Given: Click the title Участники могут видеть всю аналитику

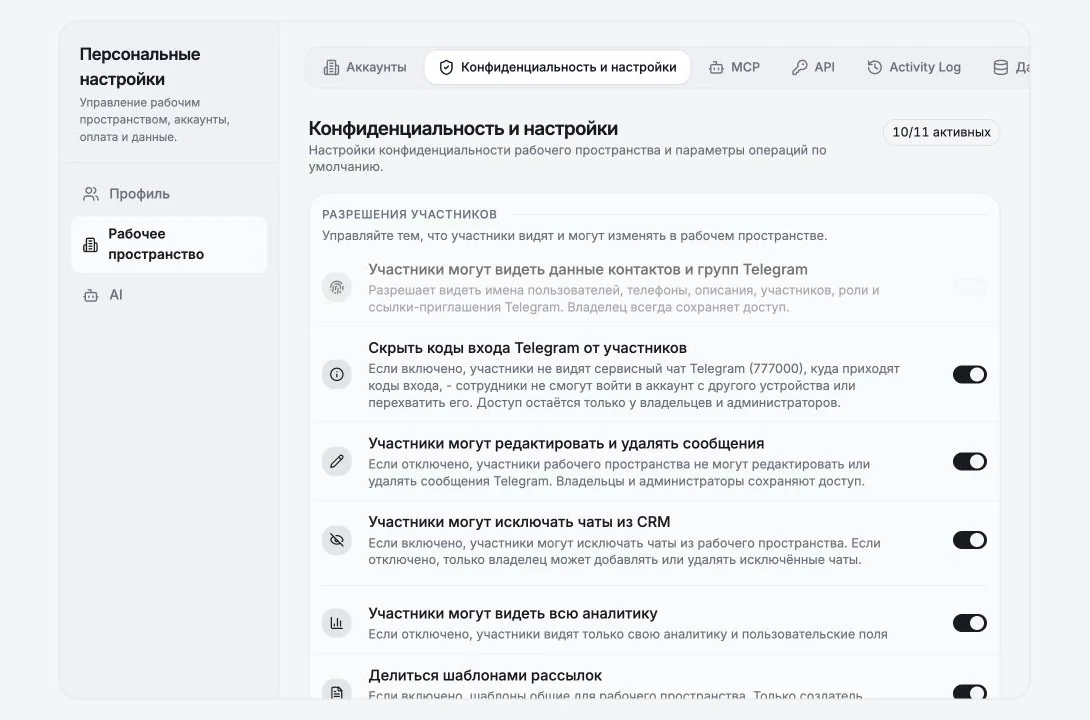Looking at the screenshot, I should (x=513, y=614).
